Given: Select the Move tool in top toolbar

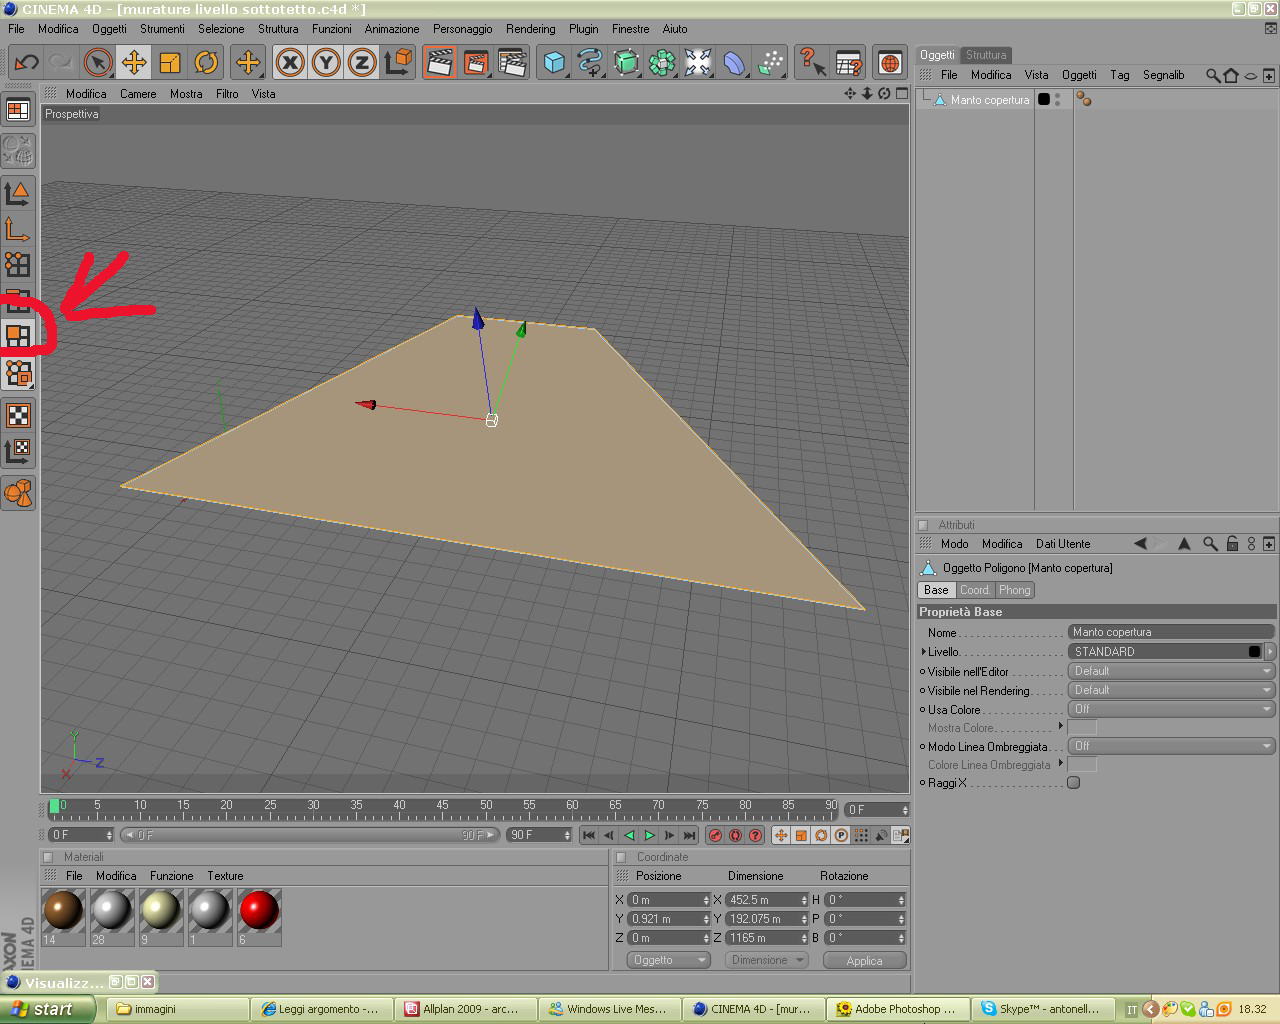Looking at the screenshot, I should pos(134,63).
